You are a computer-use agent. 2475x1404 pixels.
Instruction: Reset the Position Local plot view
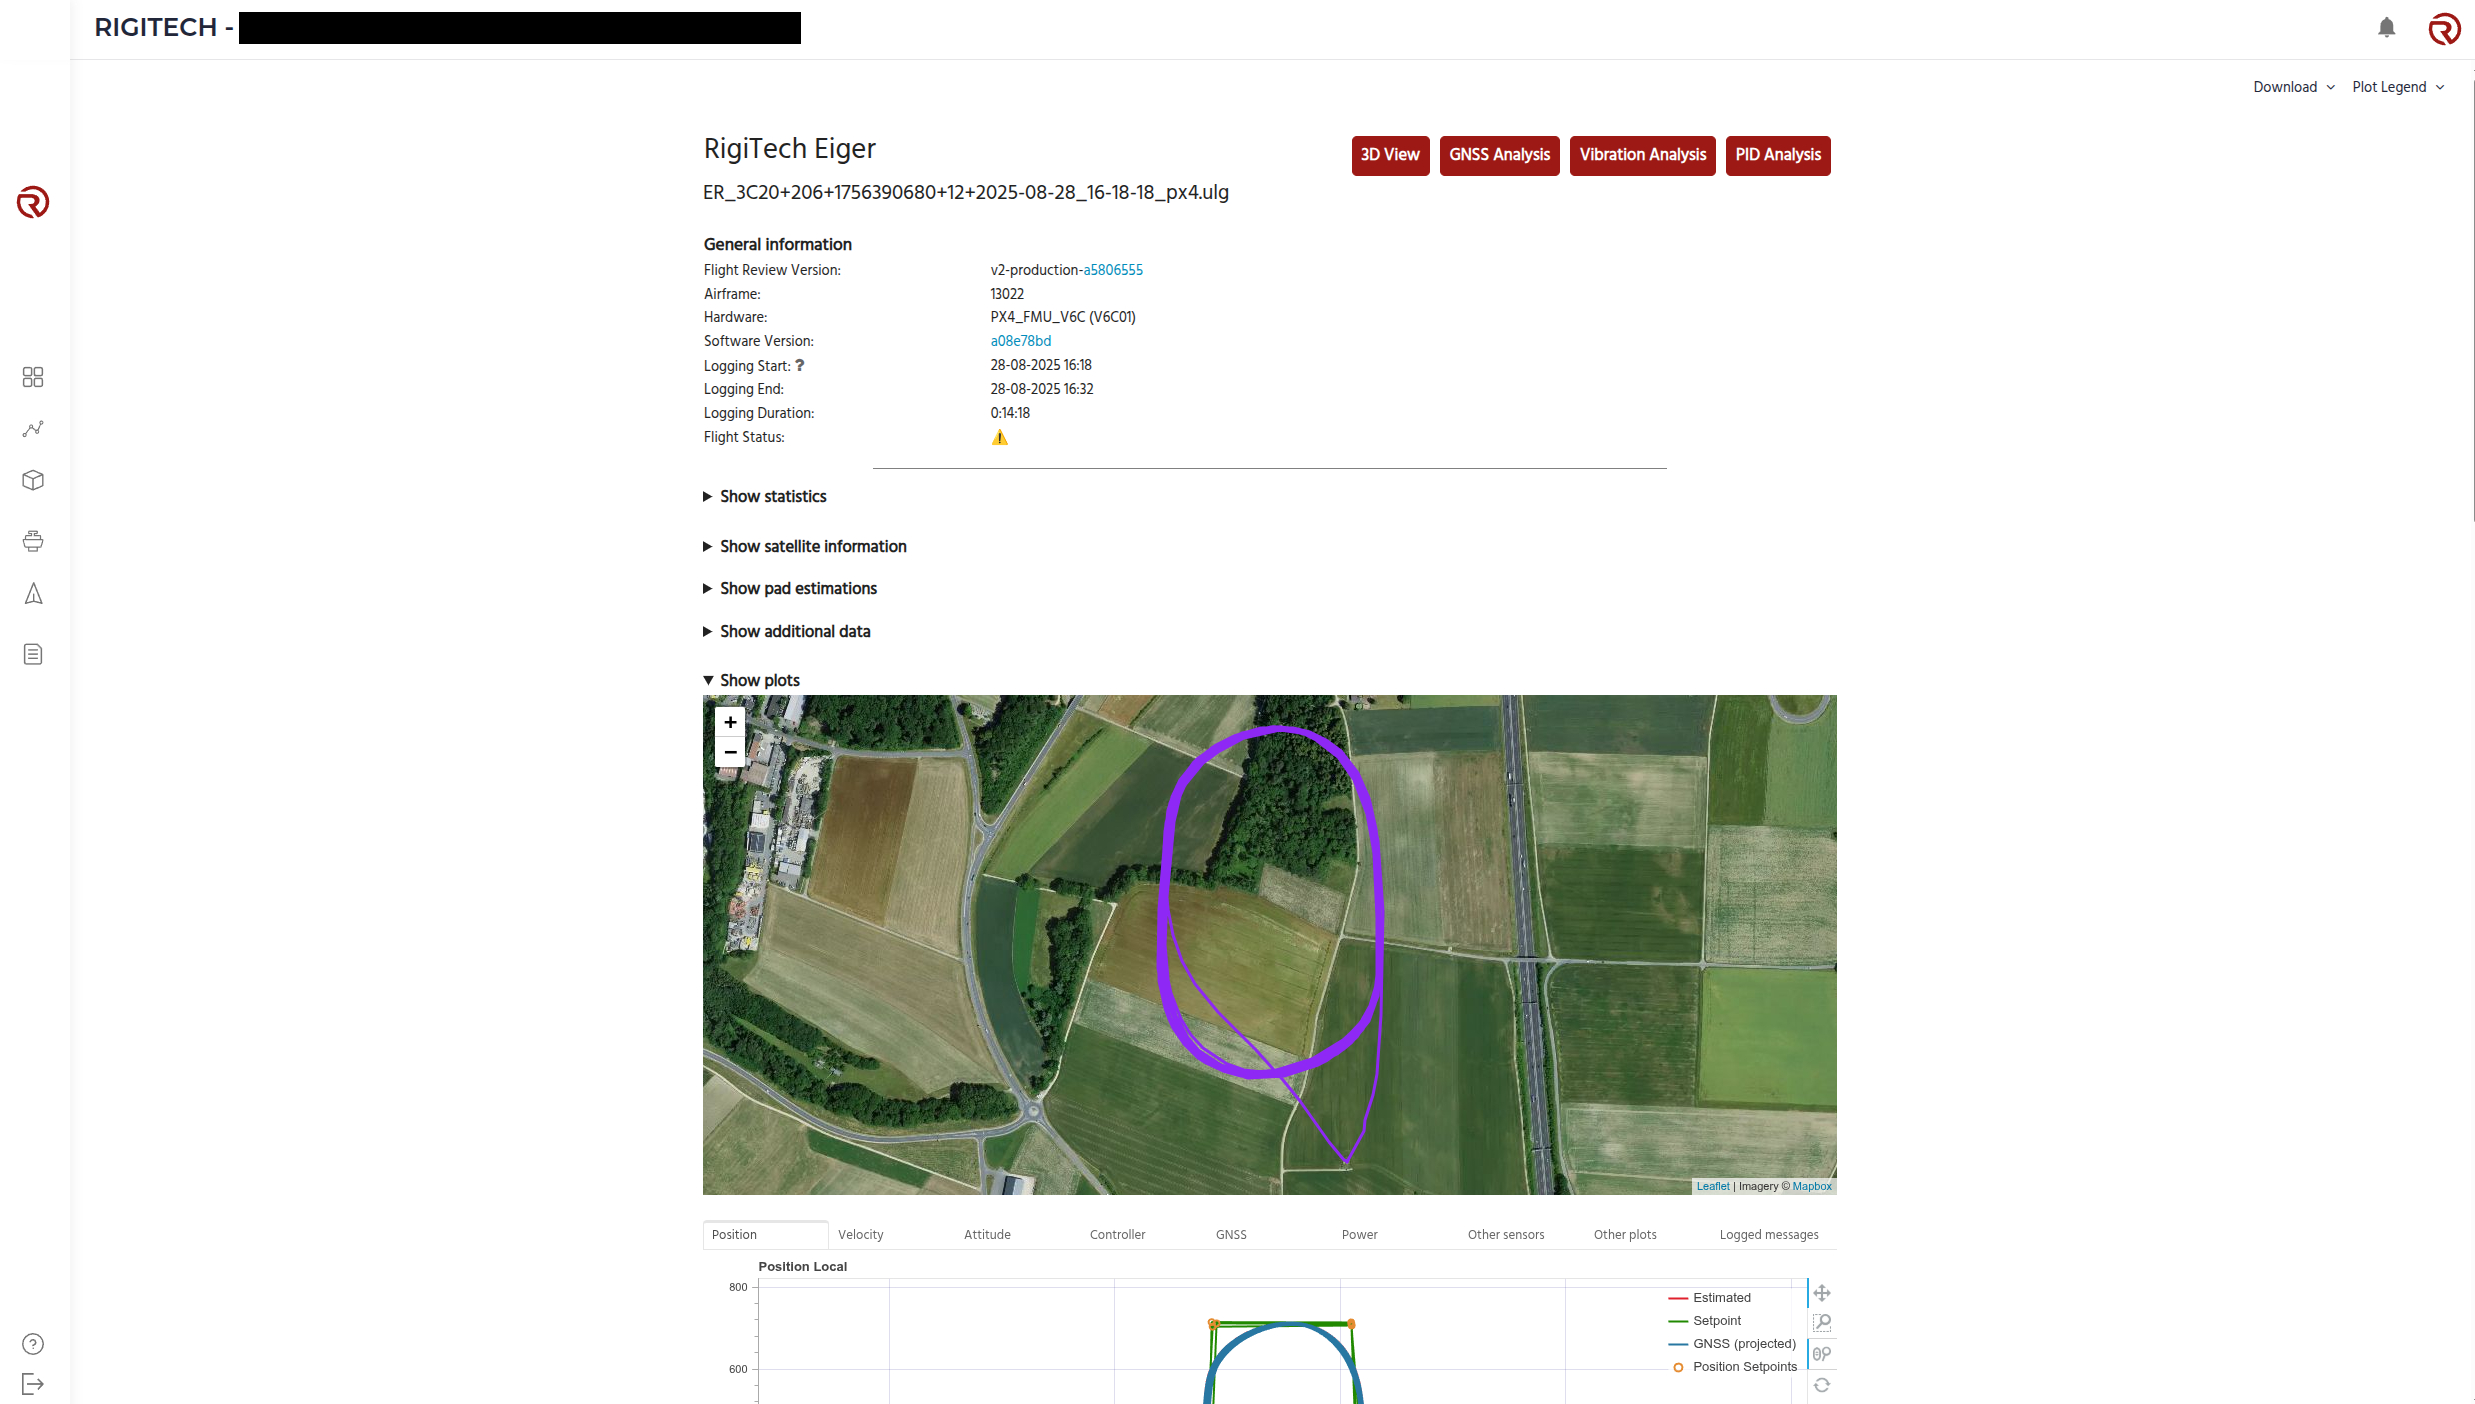(1822, 1385)
